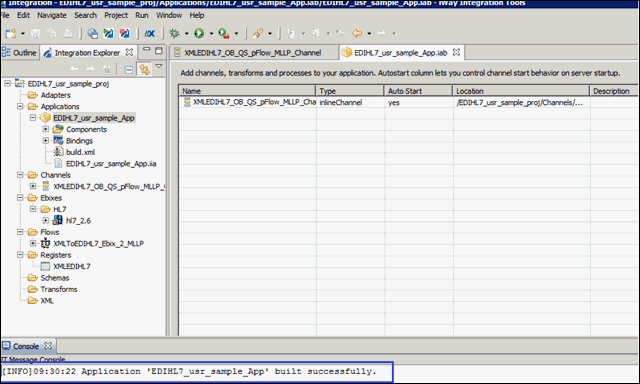Click the blue iX toolbar icon
The height and width of the screenshot is (384, 640).
click(150, 33)
